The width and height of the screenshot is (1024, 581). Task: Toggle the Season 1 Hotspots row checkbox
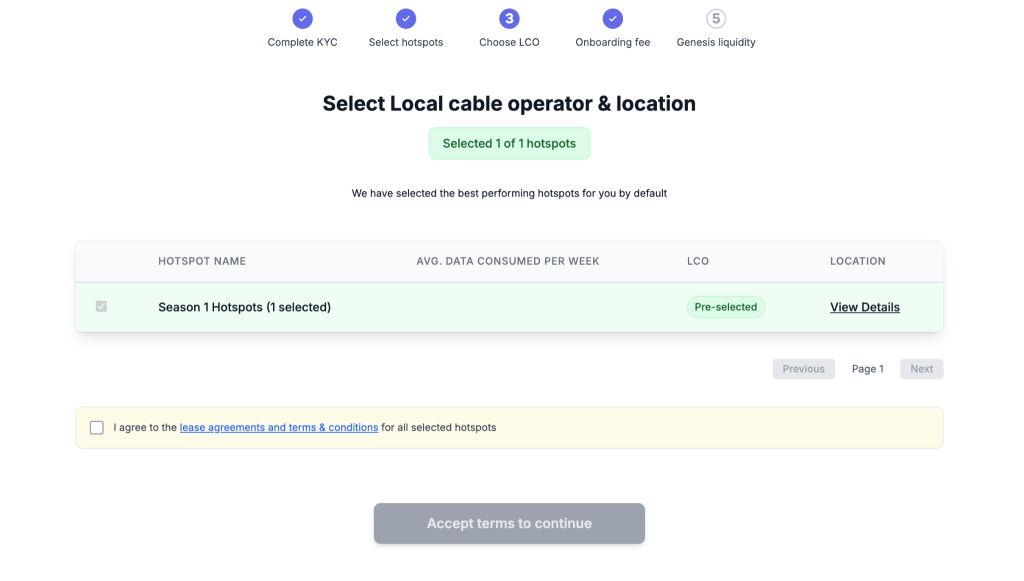101,306
